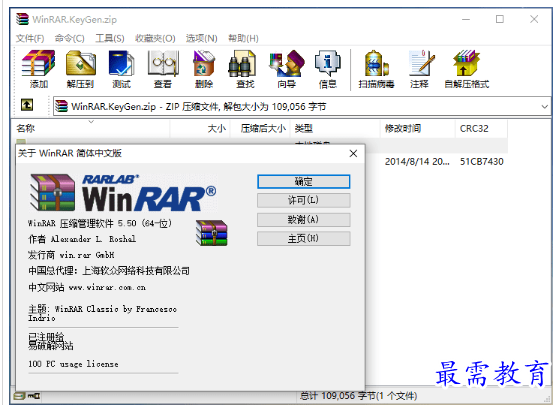Expand the address bar path dropdown
Image resolution: width=557 pixels, height=405 pixels.
click(x=544, y=106)
